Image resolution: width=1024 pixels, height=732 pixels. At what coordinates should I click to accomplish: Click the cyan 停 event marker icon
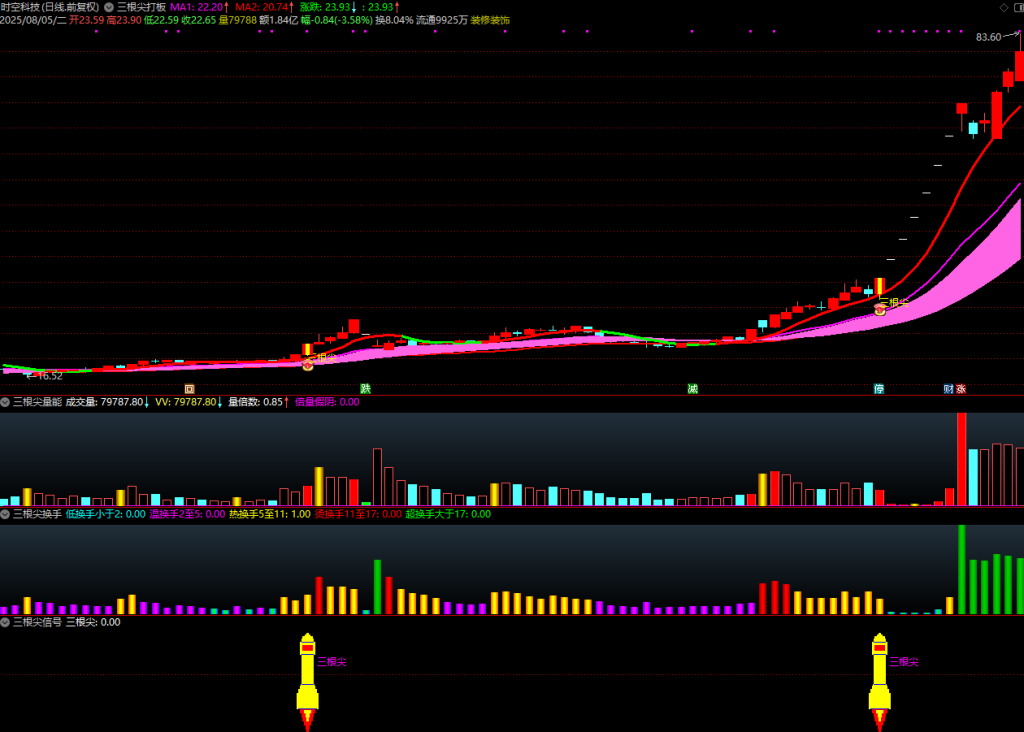(878, 388)
